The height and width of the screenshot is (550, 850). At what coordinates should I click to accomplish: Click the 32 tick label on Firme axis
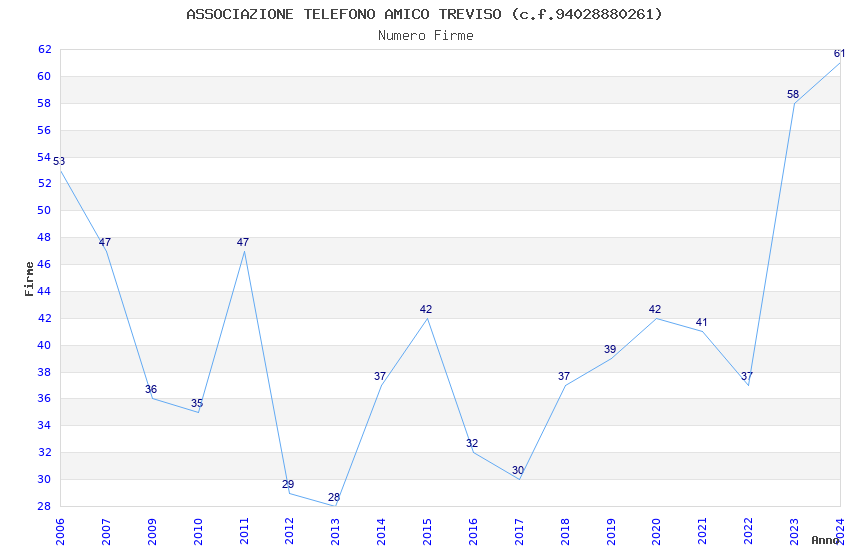click(44, 452)
